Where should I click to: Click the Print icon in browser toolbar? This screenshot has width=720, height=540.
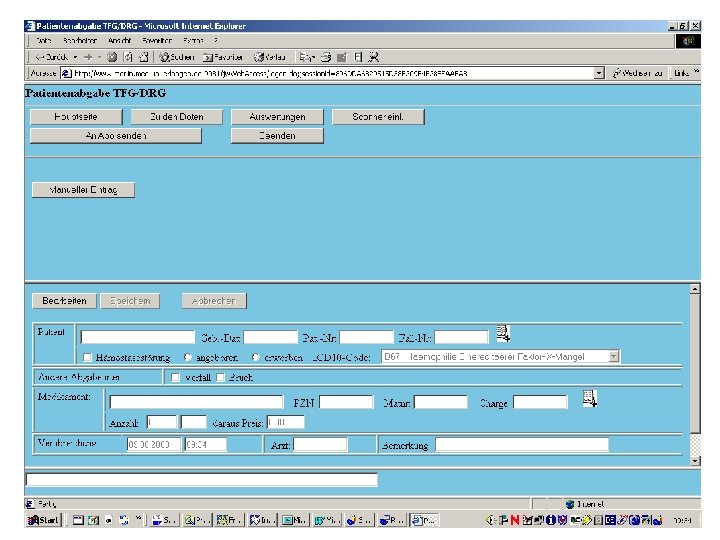[x=326, y=57]
